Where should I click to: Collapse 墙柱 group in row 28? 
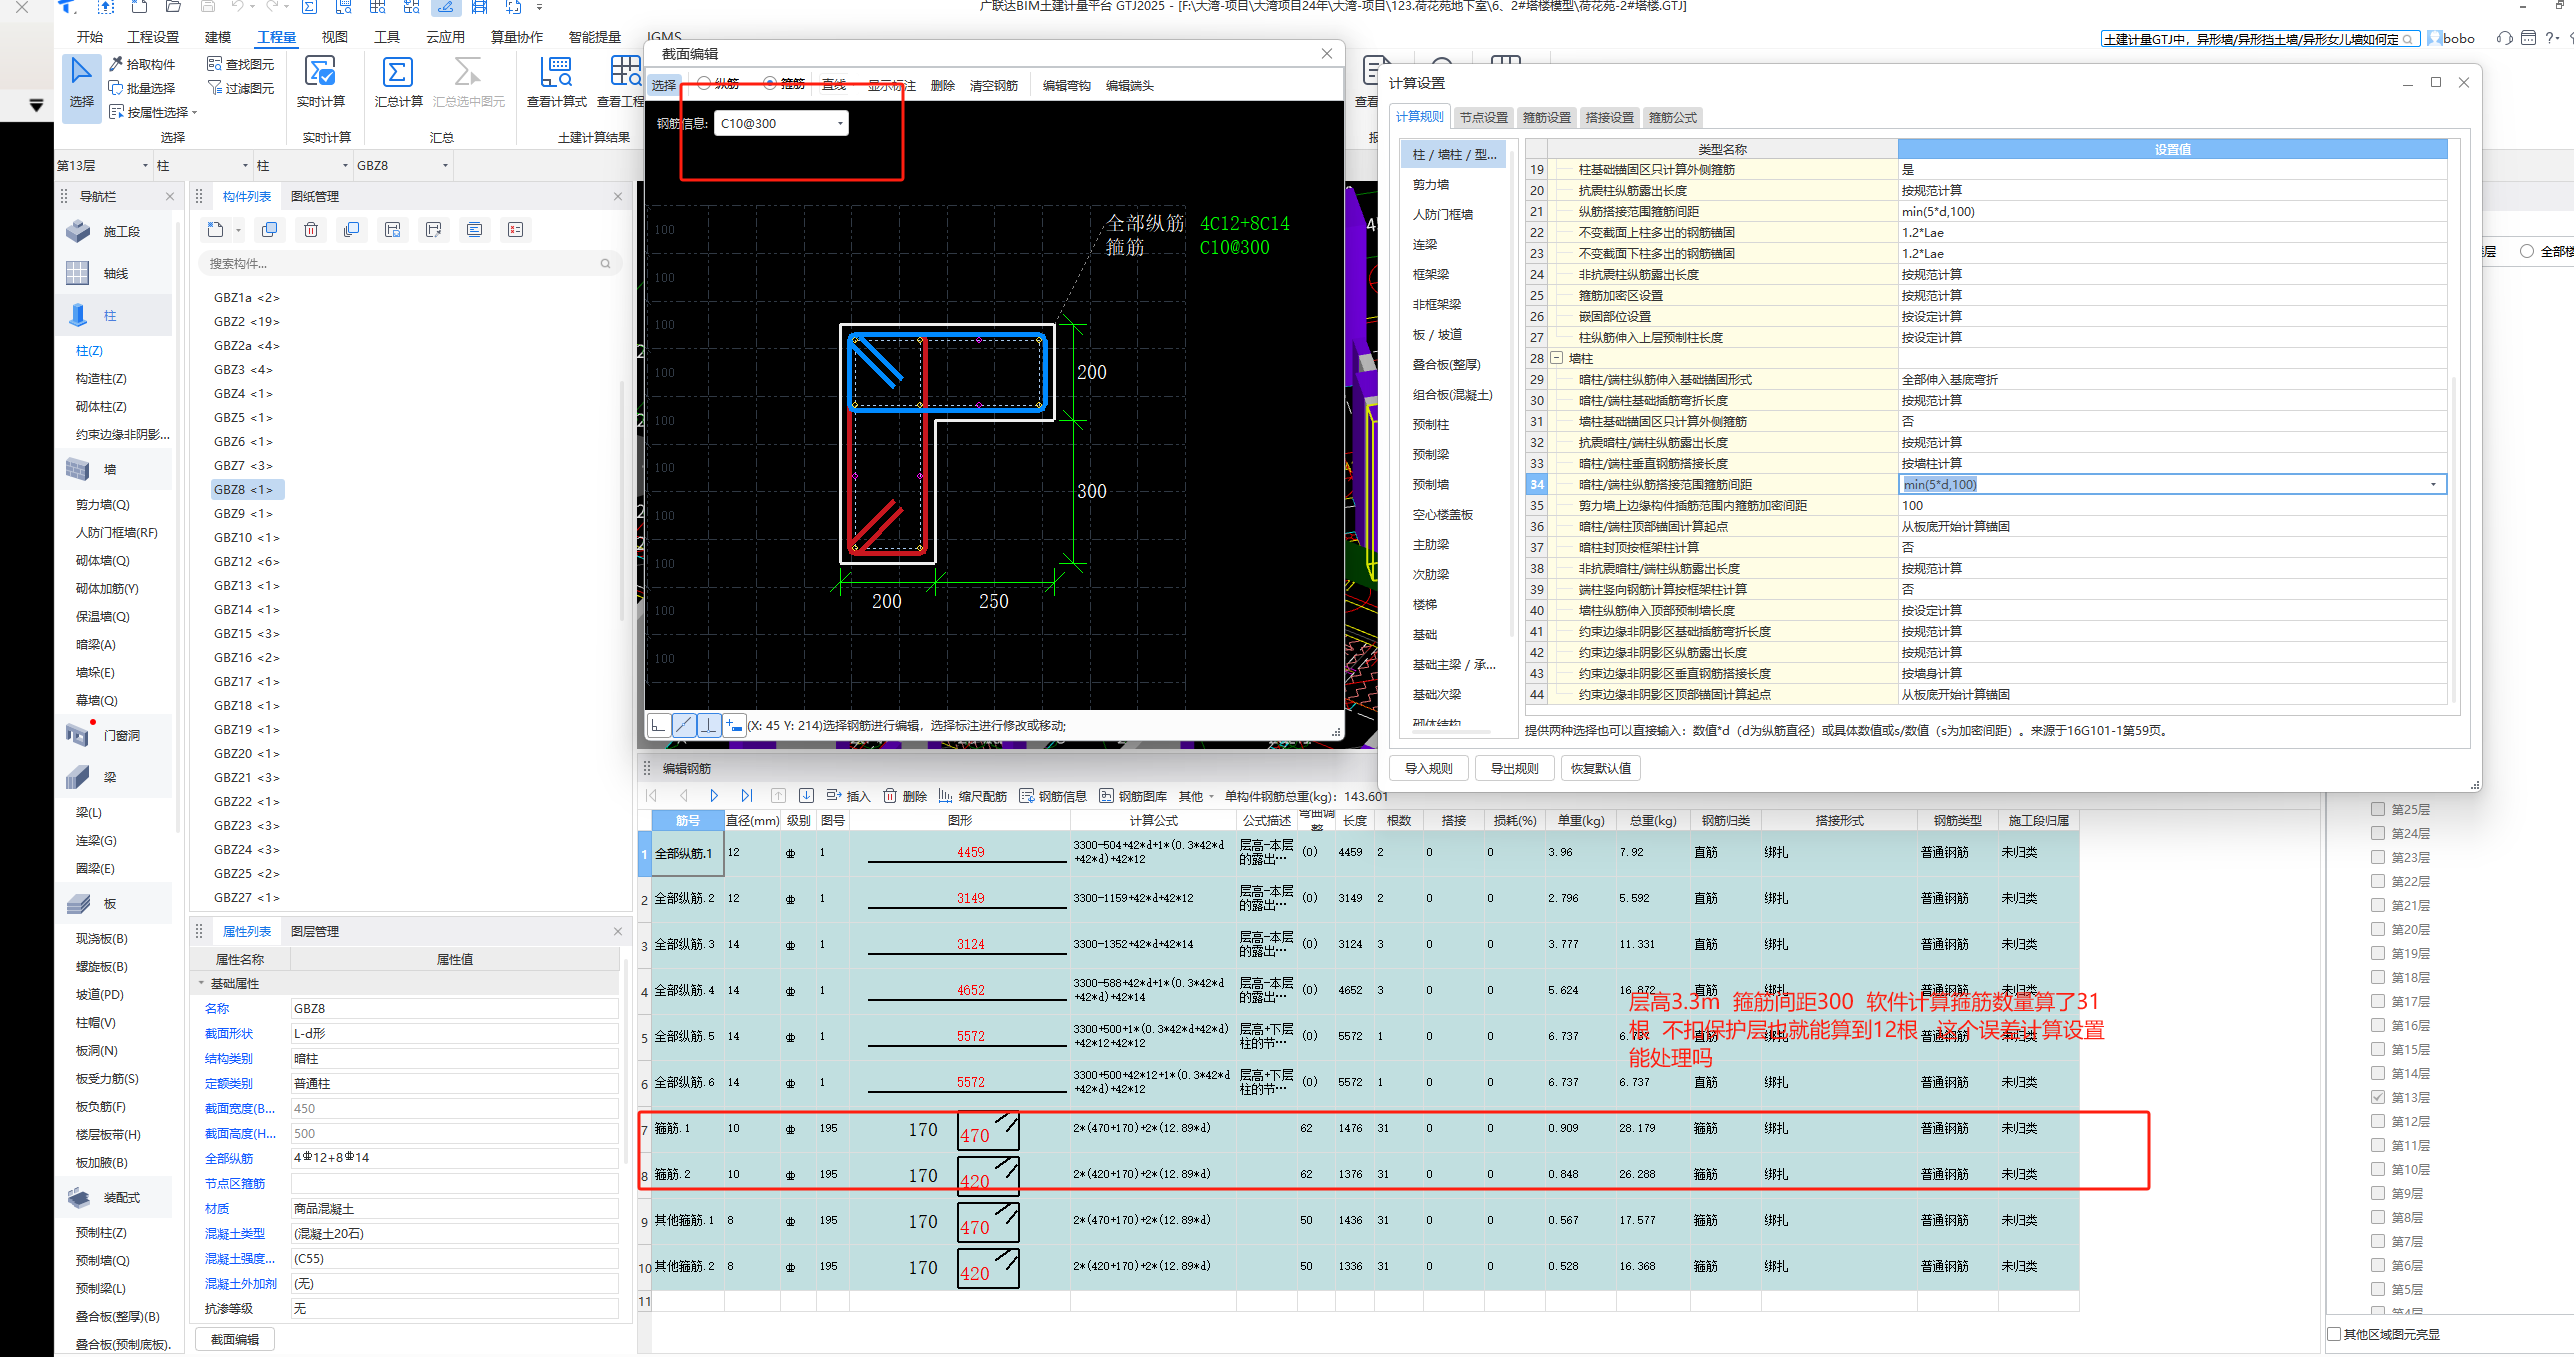[1557, 358]
